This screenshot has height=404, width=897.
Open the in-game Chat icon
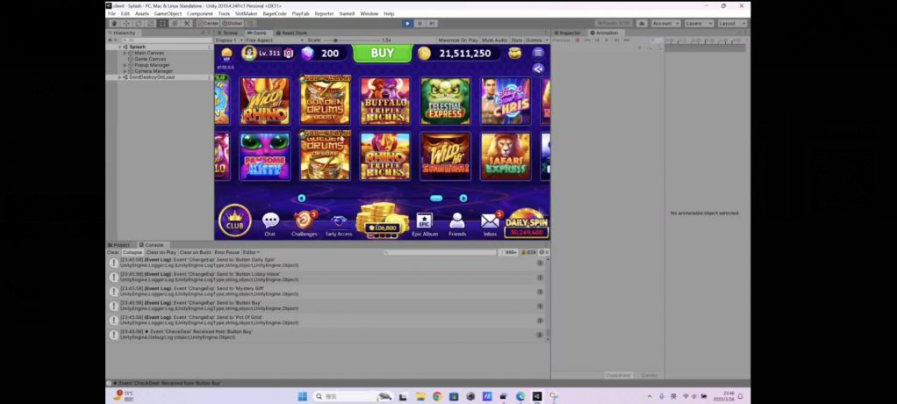point(270,221)
